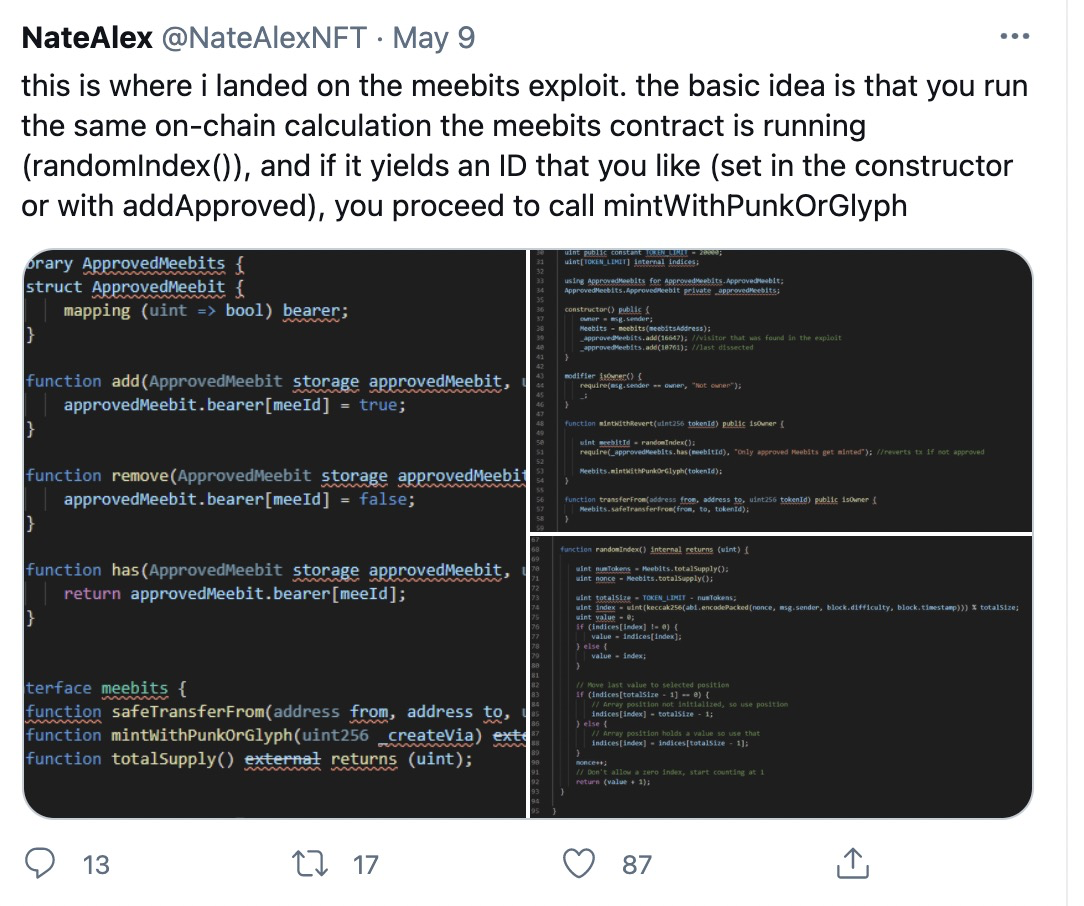Open the share icon menu

tap(850, 863)
